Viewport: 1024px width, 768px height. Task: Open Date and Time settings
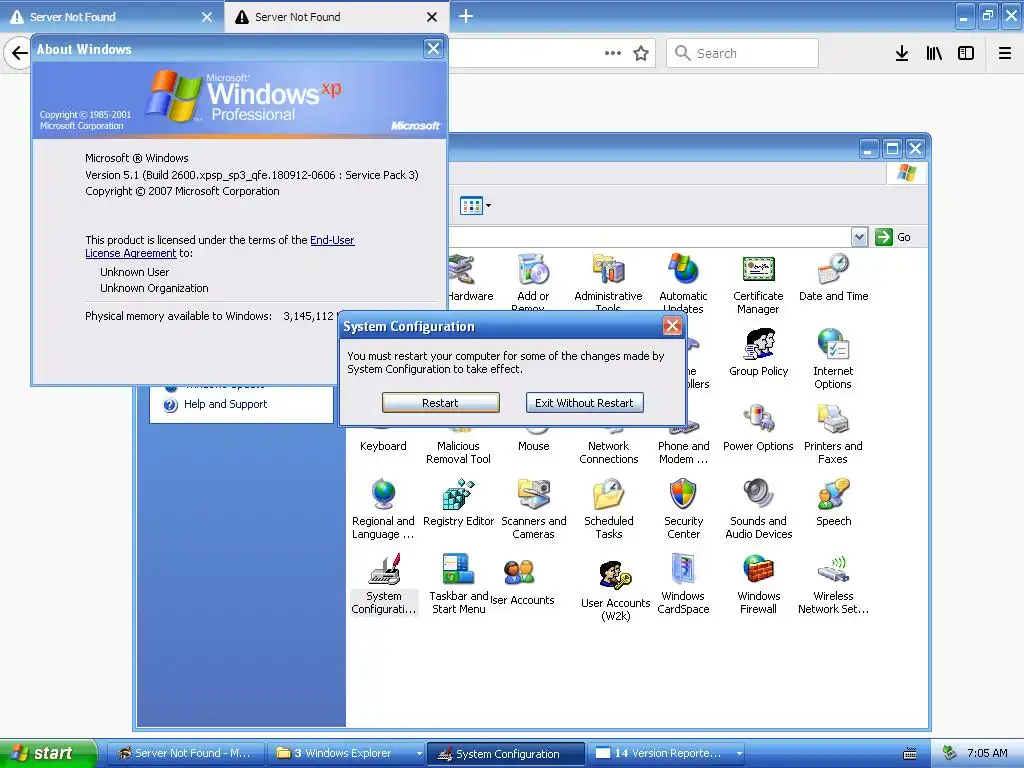point(833,278)
